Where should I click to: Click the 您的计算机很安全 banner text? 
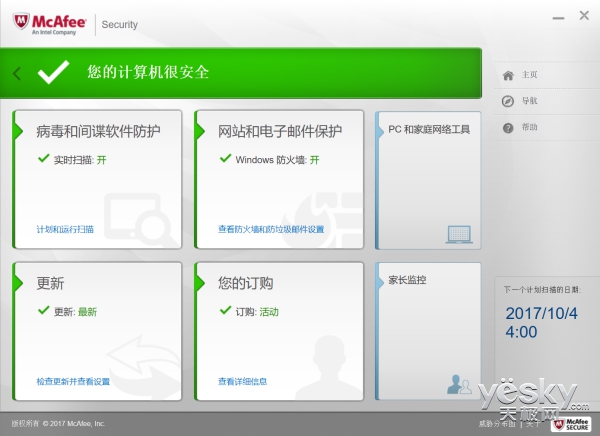(x=148, y=72)
